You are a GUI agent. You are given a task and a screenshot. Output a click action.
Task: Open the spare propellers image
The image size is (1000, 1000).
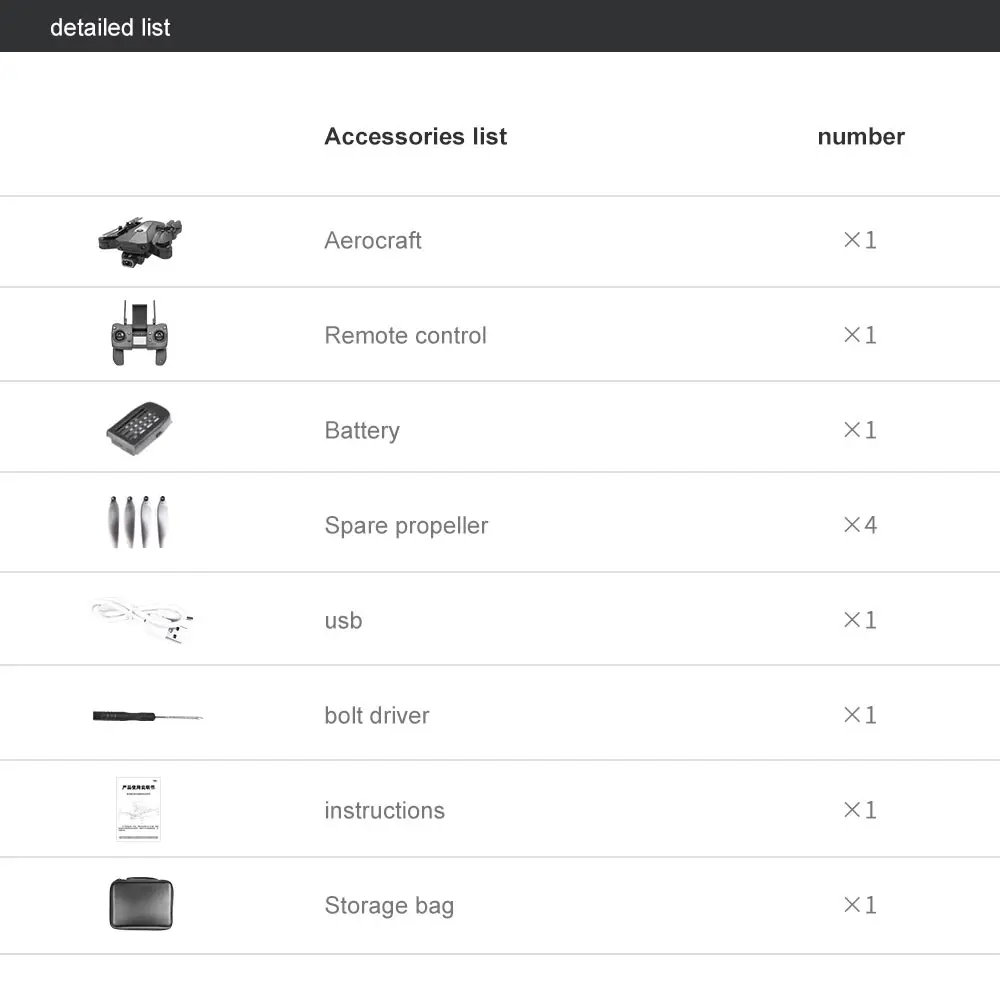click(x=138, y=522)
